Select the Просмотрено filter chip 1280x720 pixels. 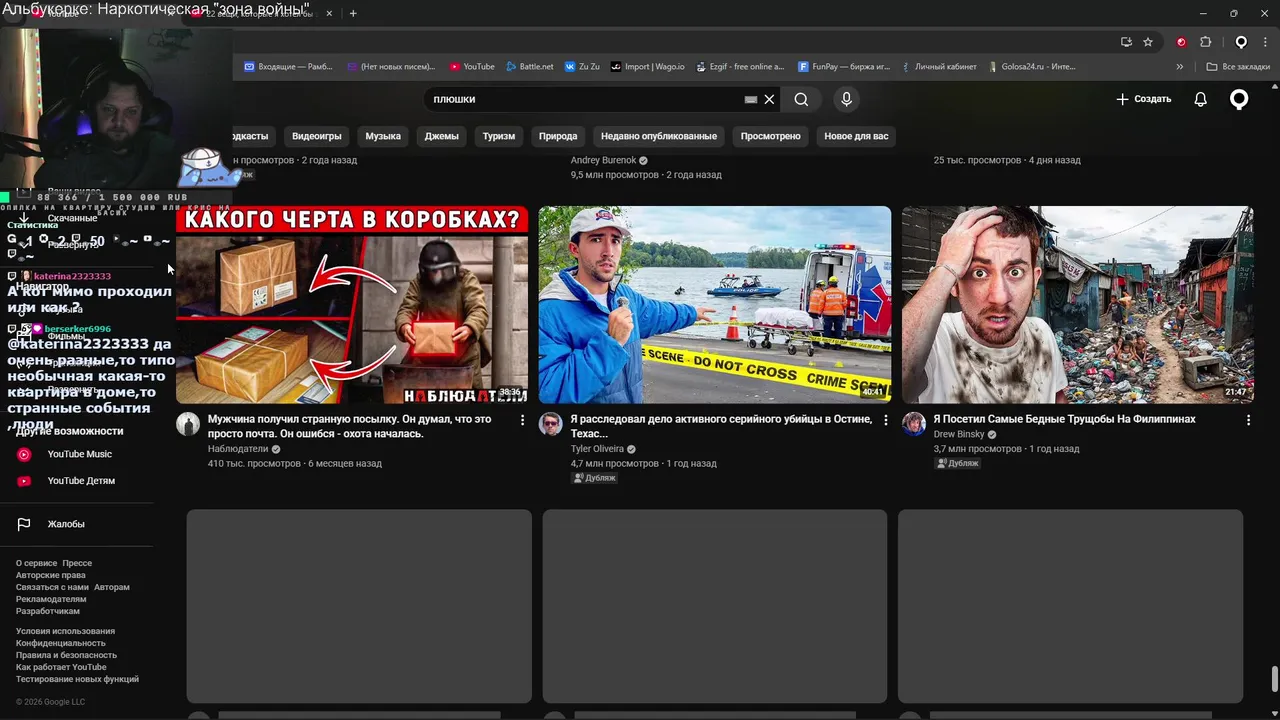pyautogui.click(x=771, y=136)
